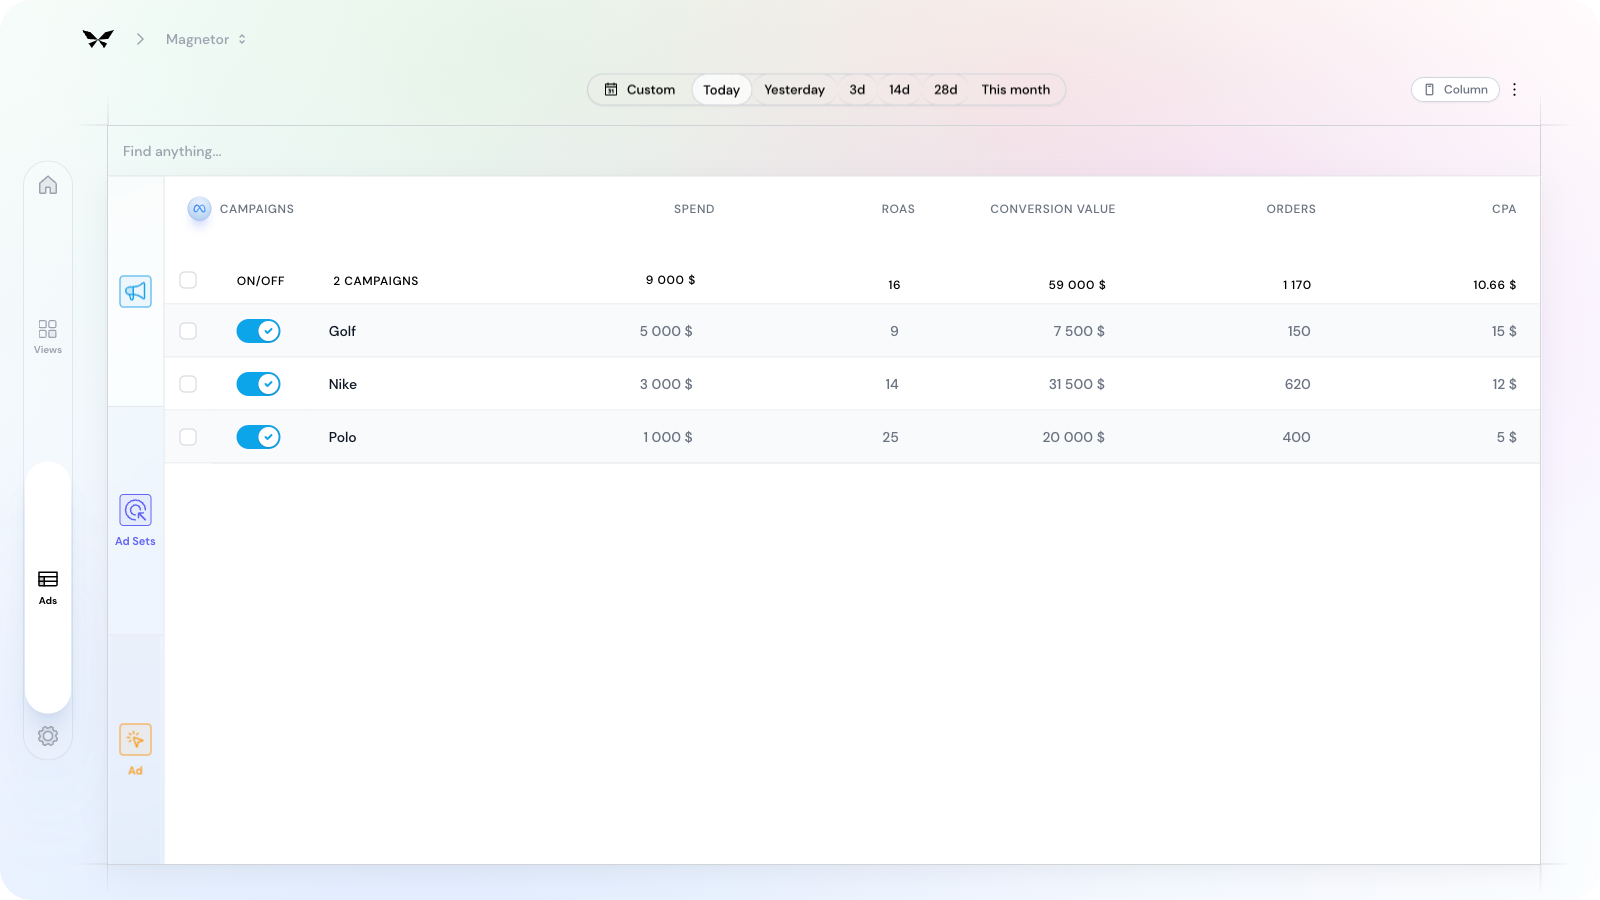Image resolution: width=1600 pixels, height=900 pixels.
Task: Open the Ad Sets icon
Action: pyautogui.click(x=135, y=511)
